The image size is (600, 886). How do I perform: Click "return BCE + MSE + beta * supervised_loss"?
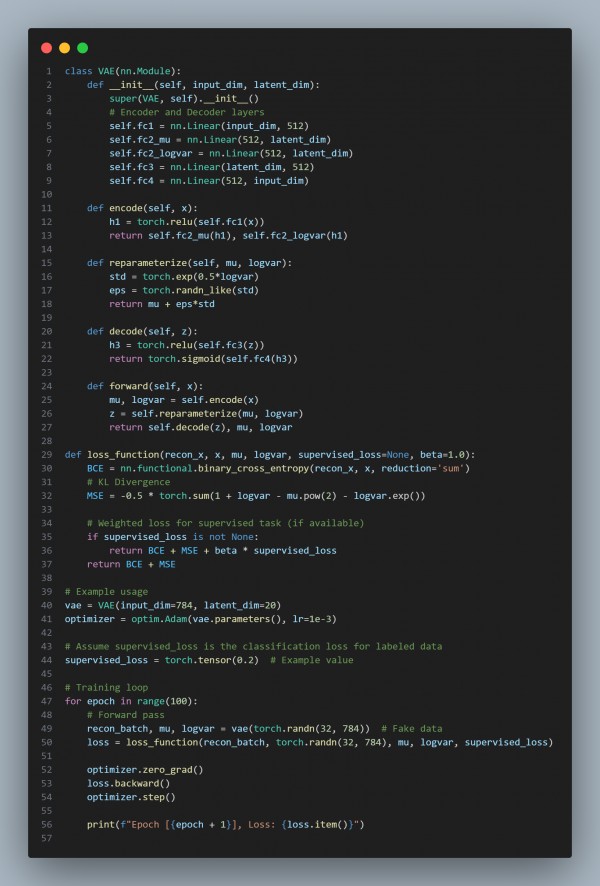click(x=223, y=550)
